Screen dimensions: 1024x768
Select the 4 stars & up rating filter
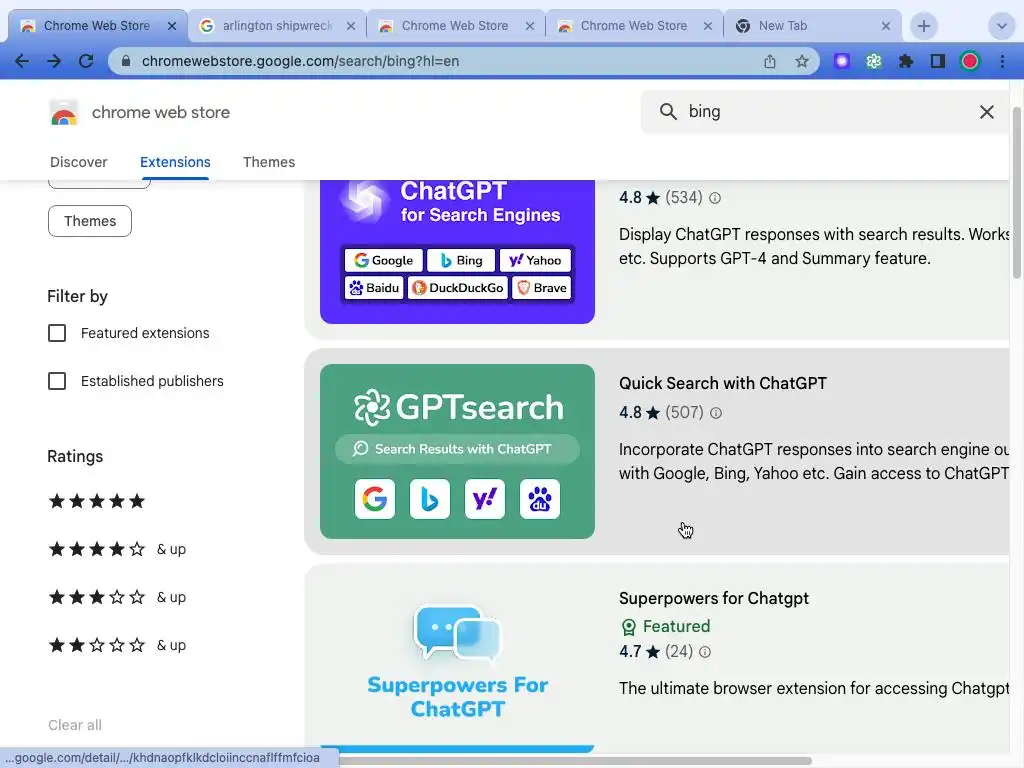(118, 549)
